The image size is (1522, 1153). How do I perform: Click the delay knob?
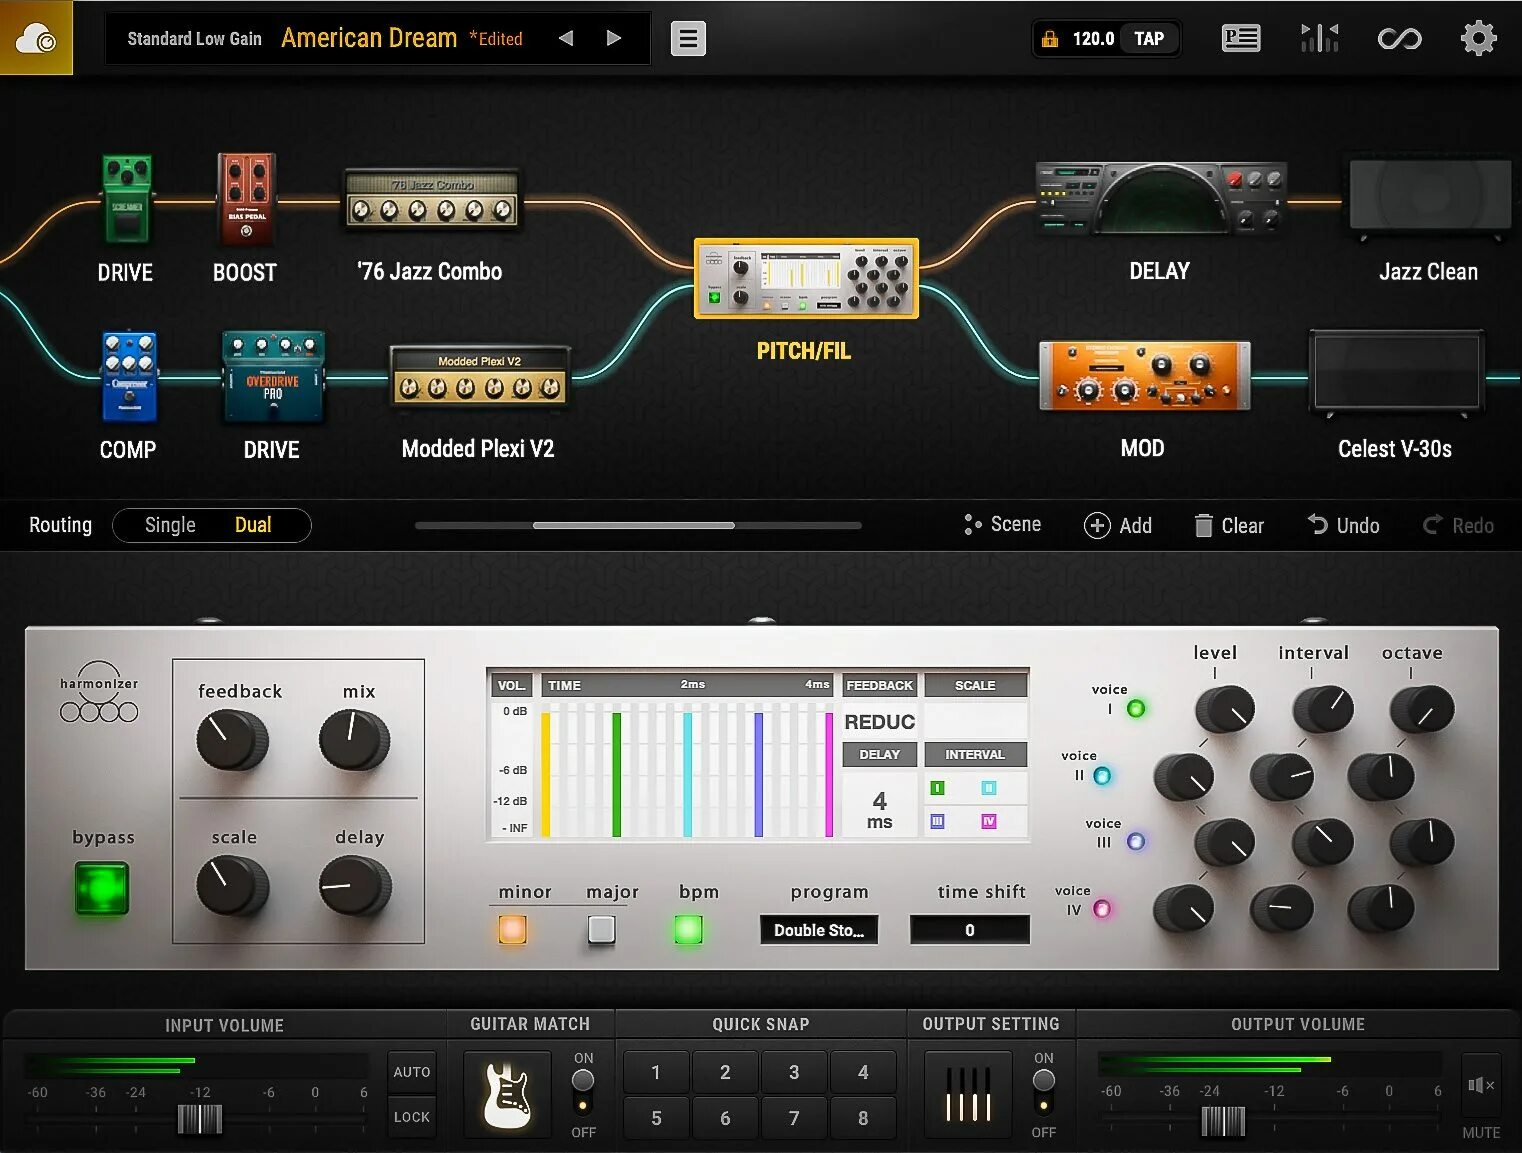pyautogui.click(x=354, y=886)
